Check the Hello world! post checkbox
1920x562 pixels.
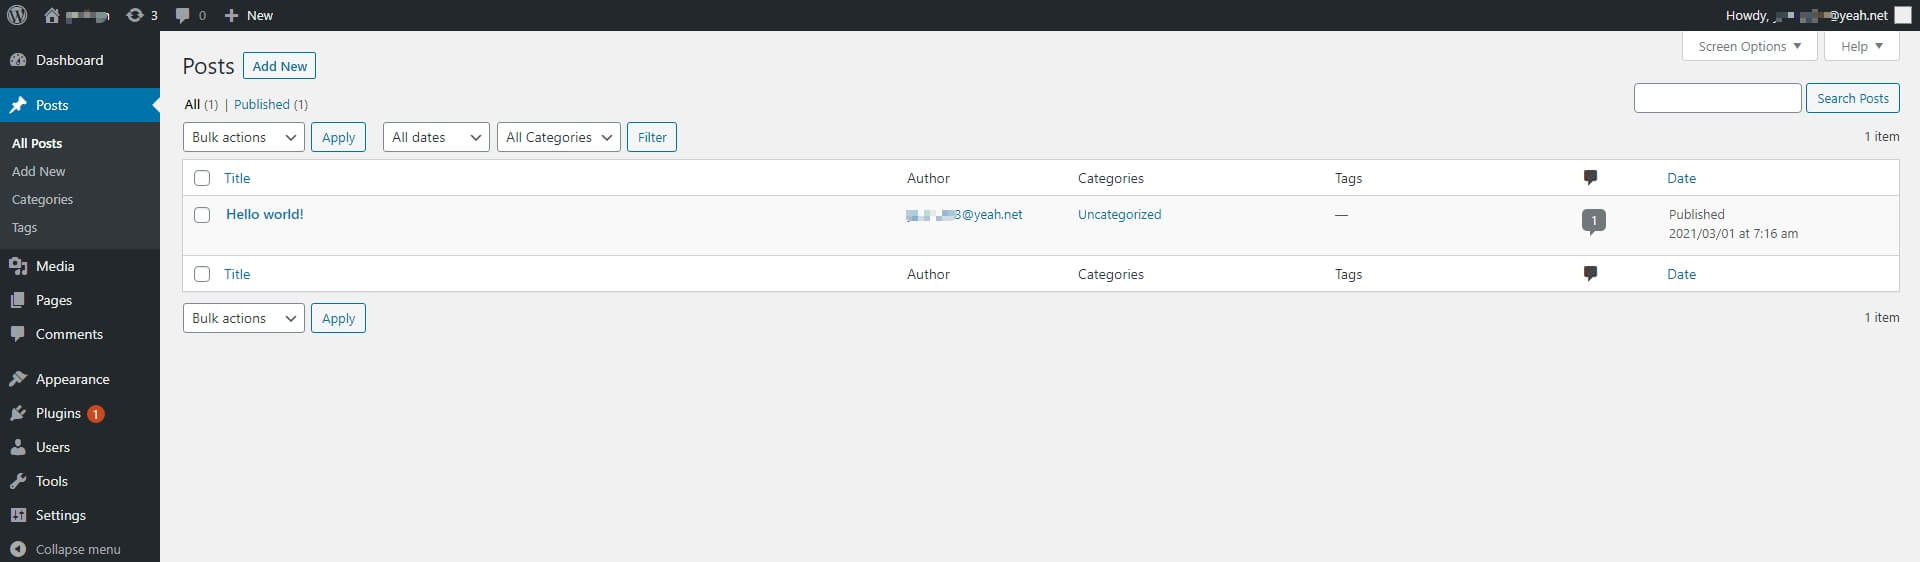[202, 215]
